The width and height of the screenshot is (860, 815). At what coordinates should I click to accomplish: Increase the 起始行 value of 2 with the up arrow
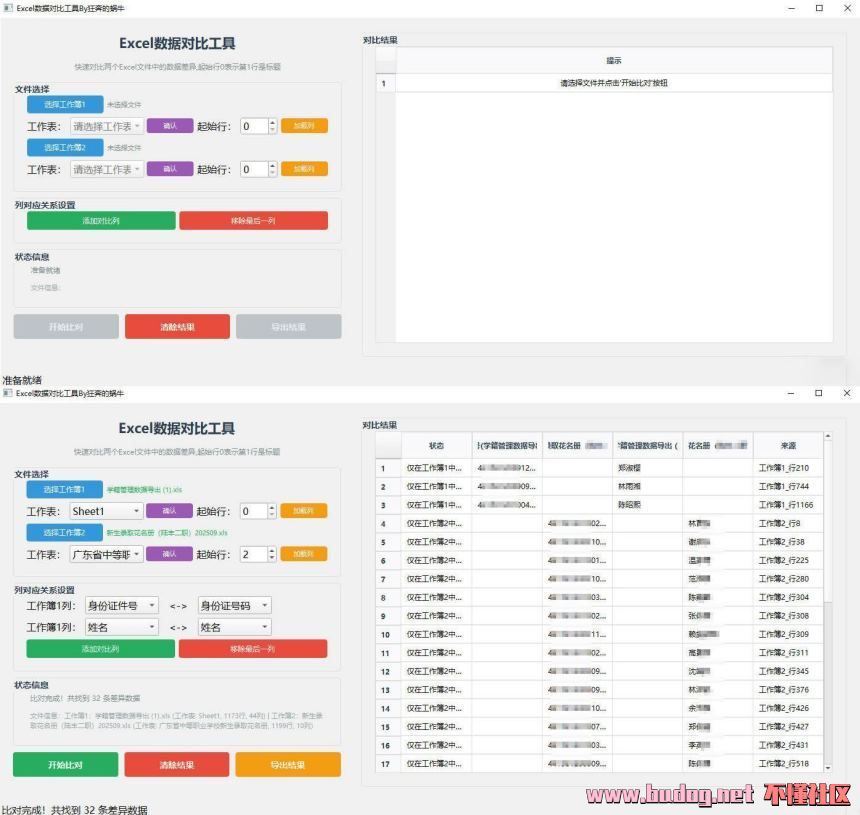click(x=272, y=551)
